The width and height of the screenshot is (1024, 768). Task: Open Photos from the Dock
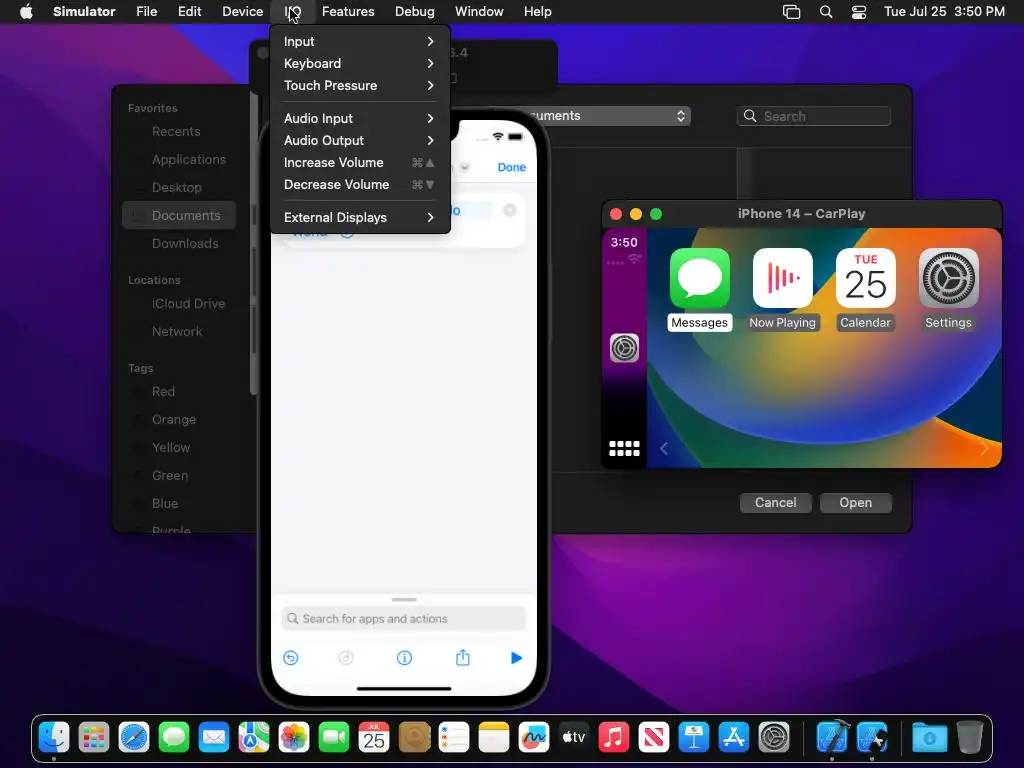[294, 738]
